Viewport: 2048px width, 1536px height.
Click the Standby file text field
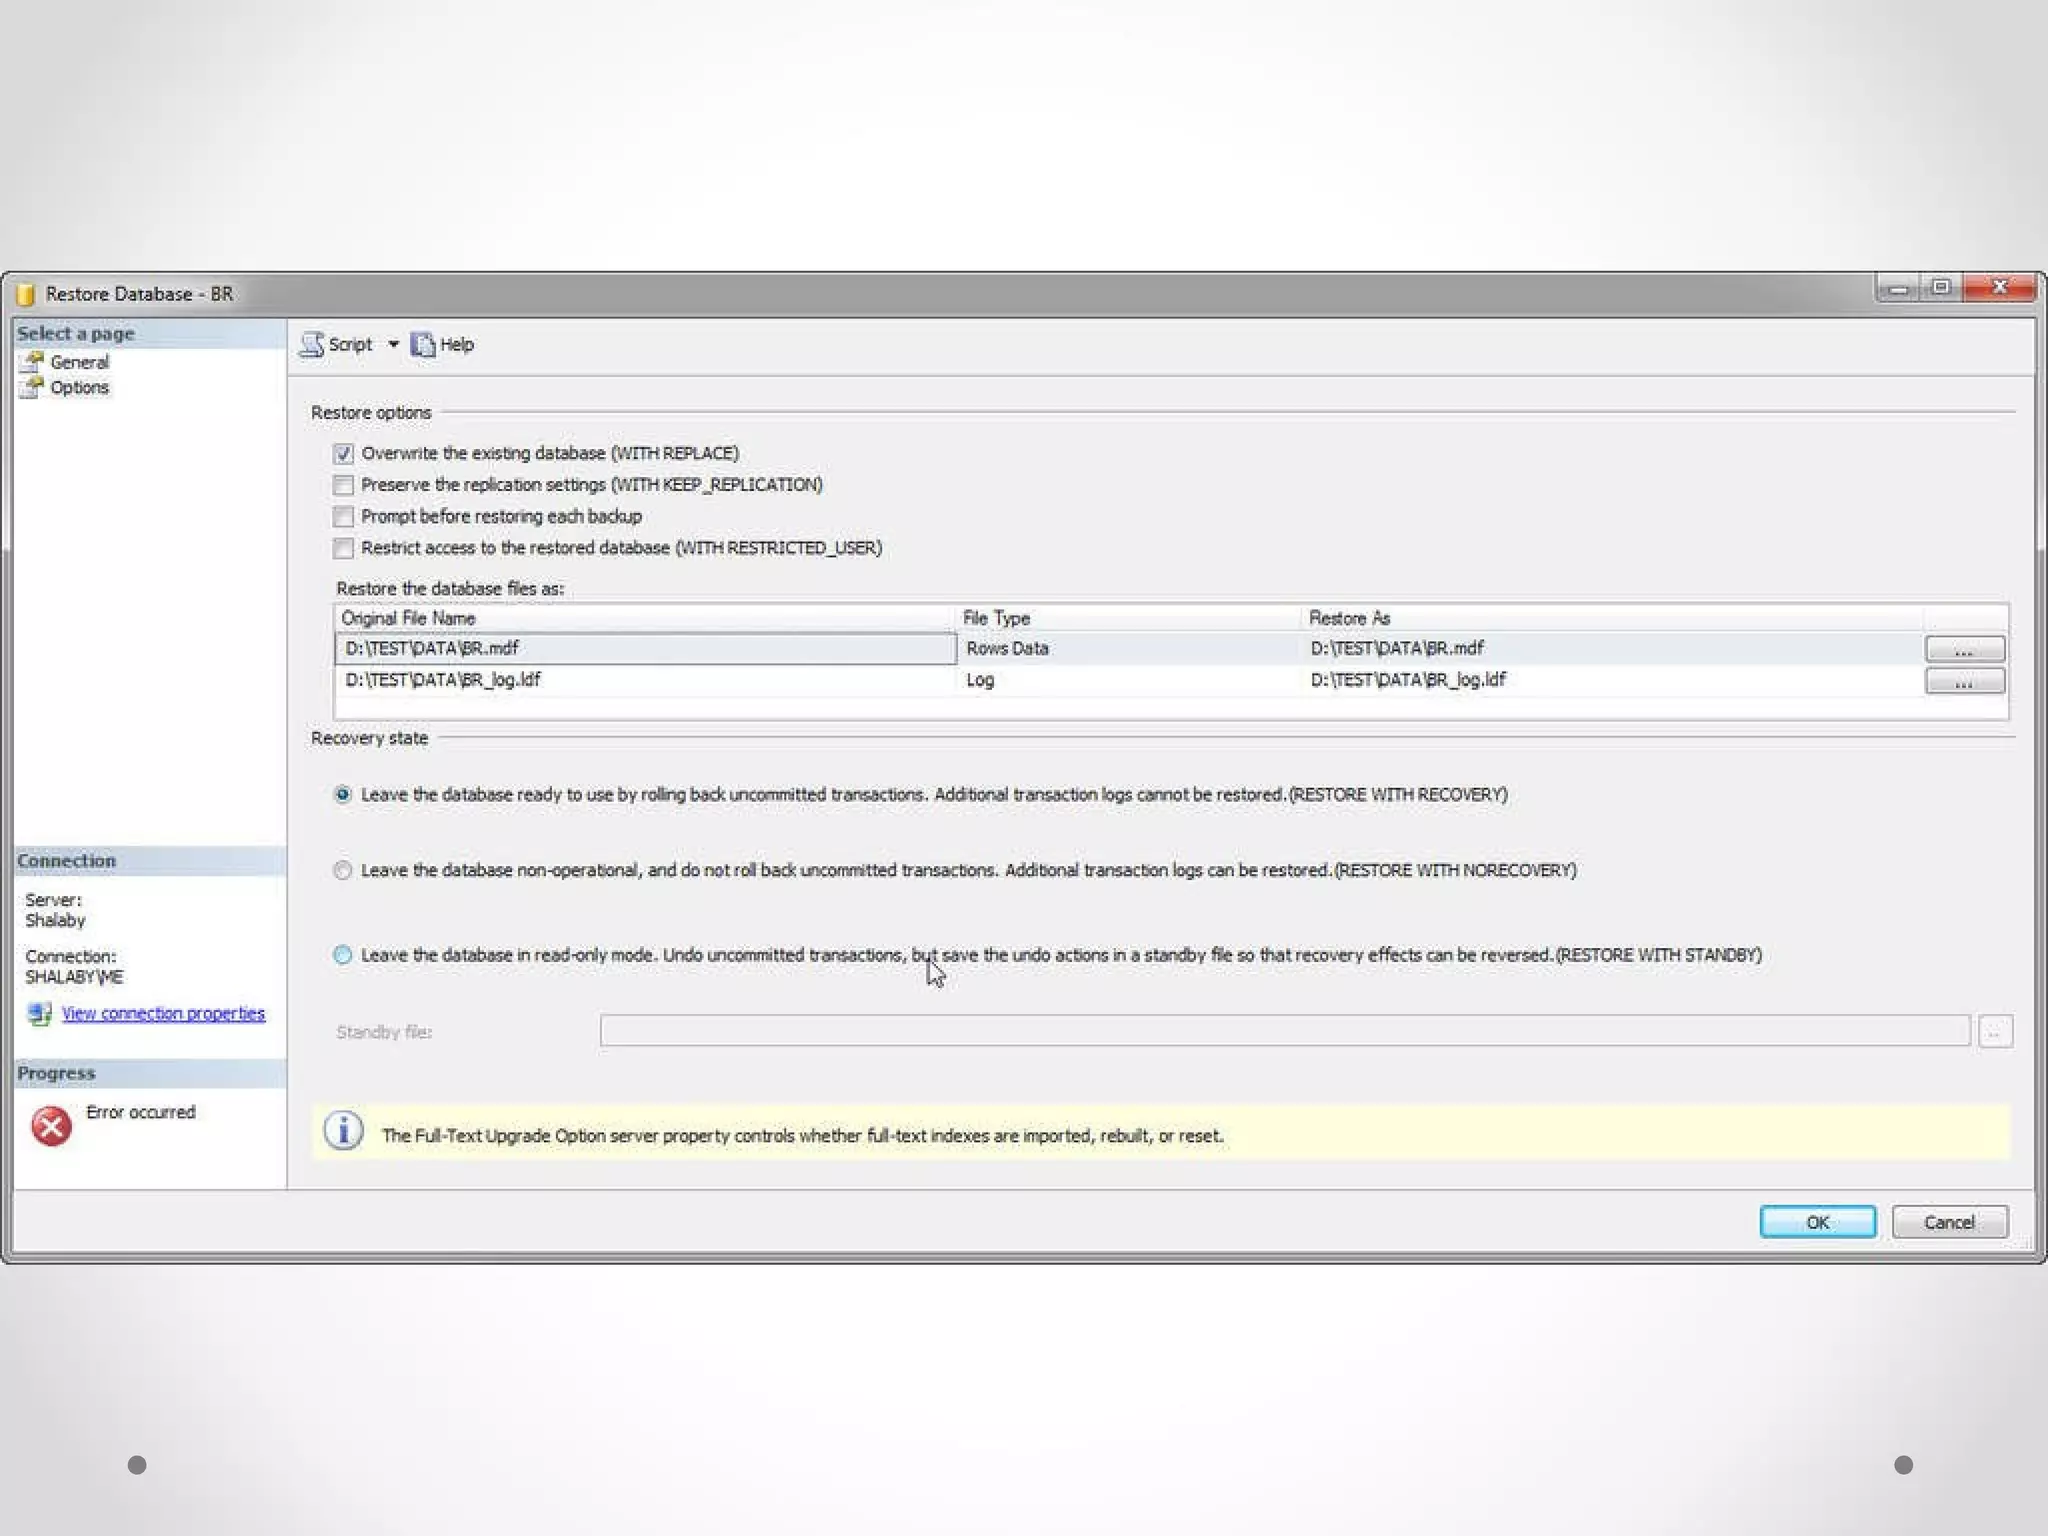[1284, 1031]
